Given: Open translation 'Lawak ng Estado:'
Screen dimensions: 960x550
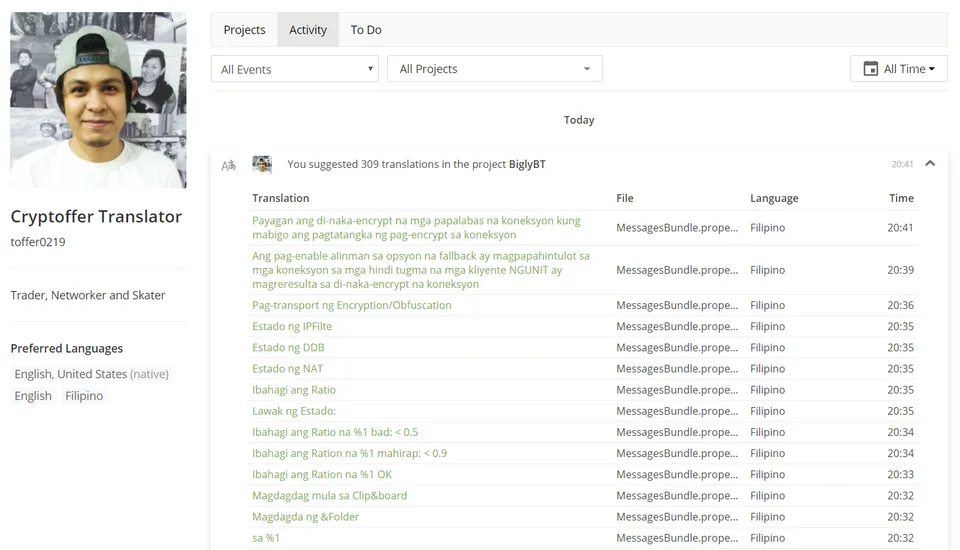Looking at the screenshot, I should coord(294,411).
